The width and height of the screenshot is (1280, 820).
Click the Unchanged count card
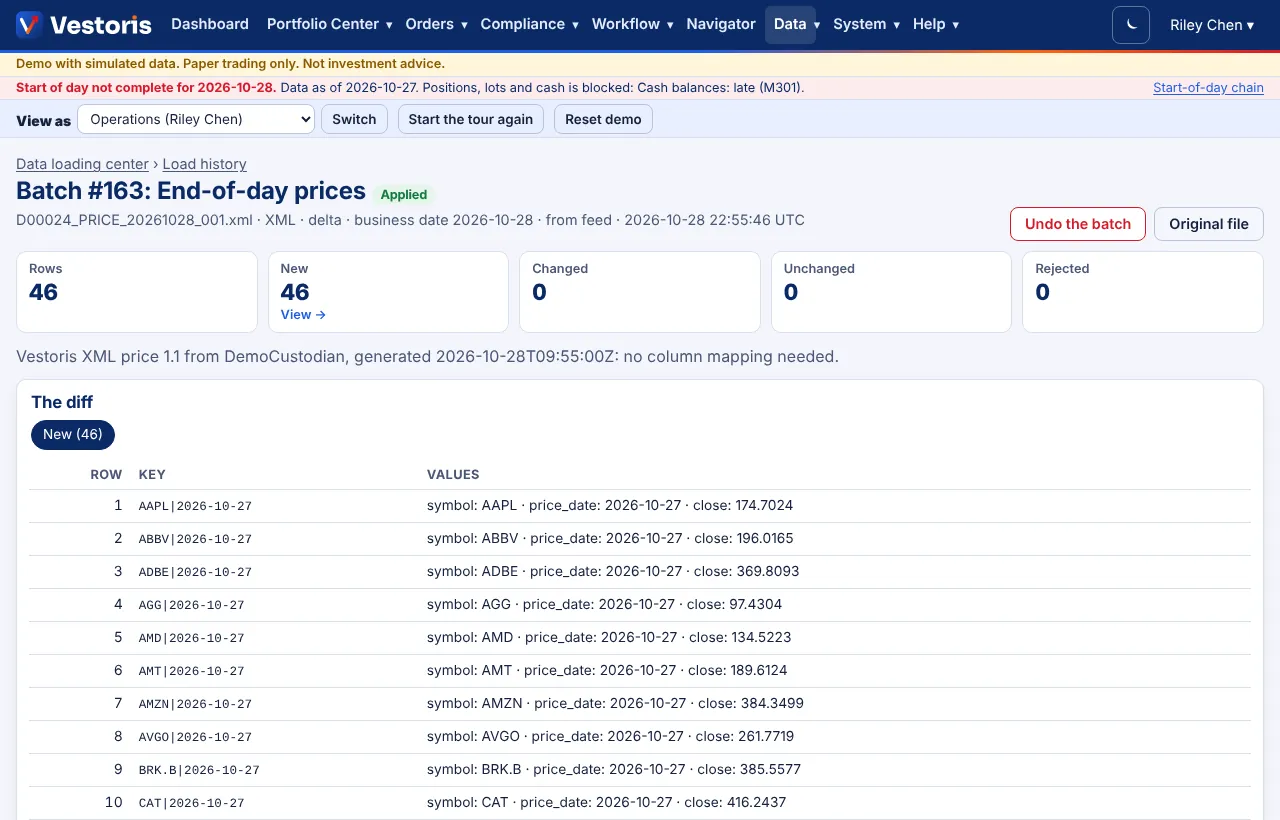point(891,292)
